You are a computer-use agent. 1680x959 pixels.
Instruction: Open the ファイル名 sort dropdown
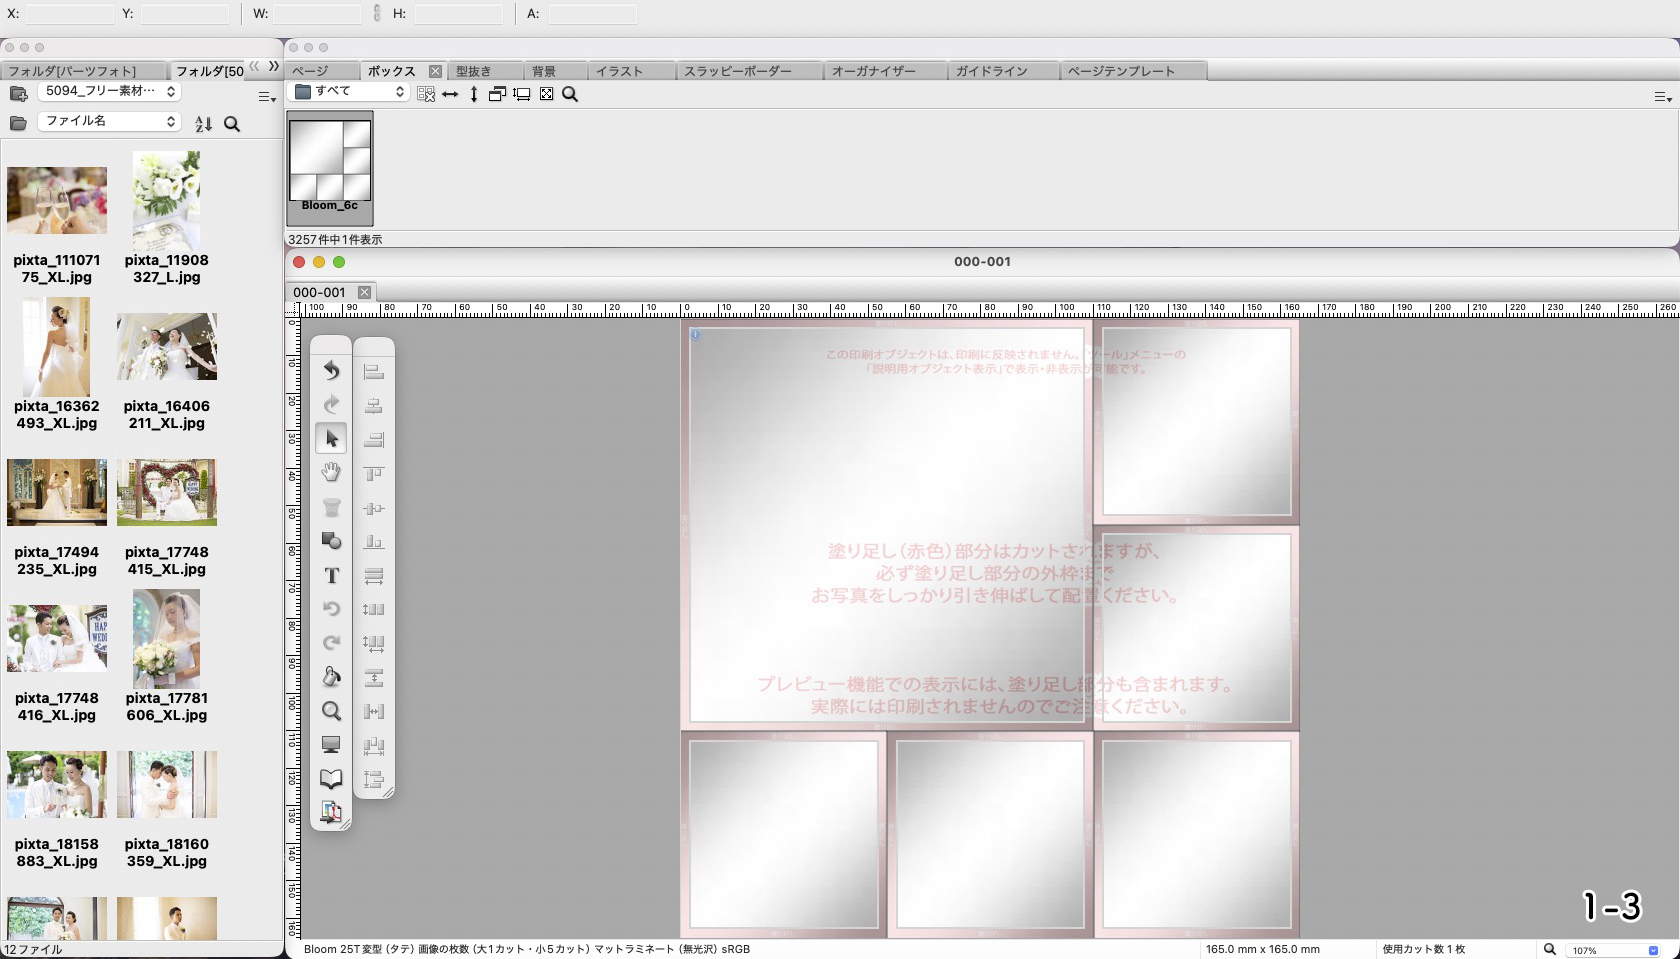point(109,121)
